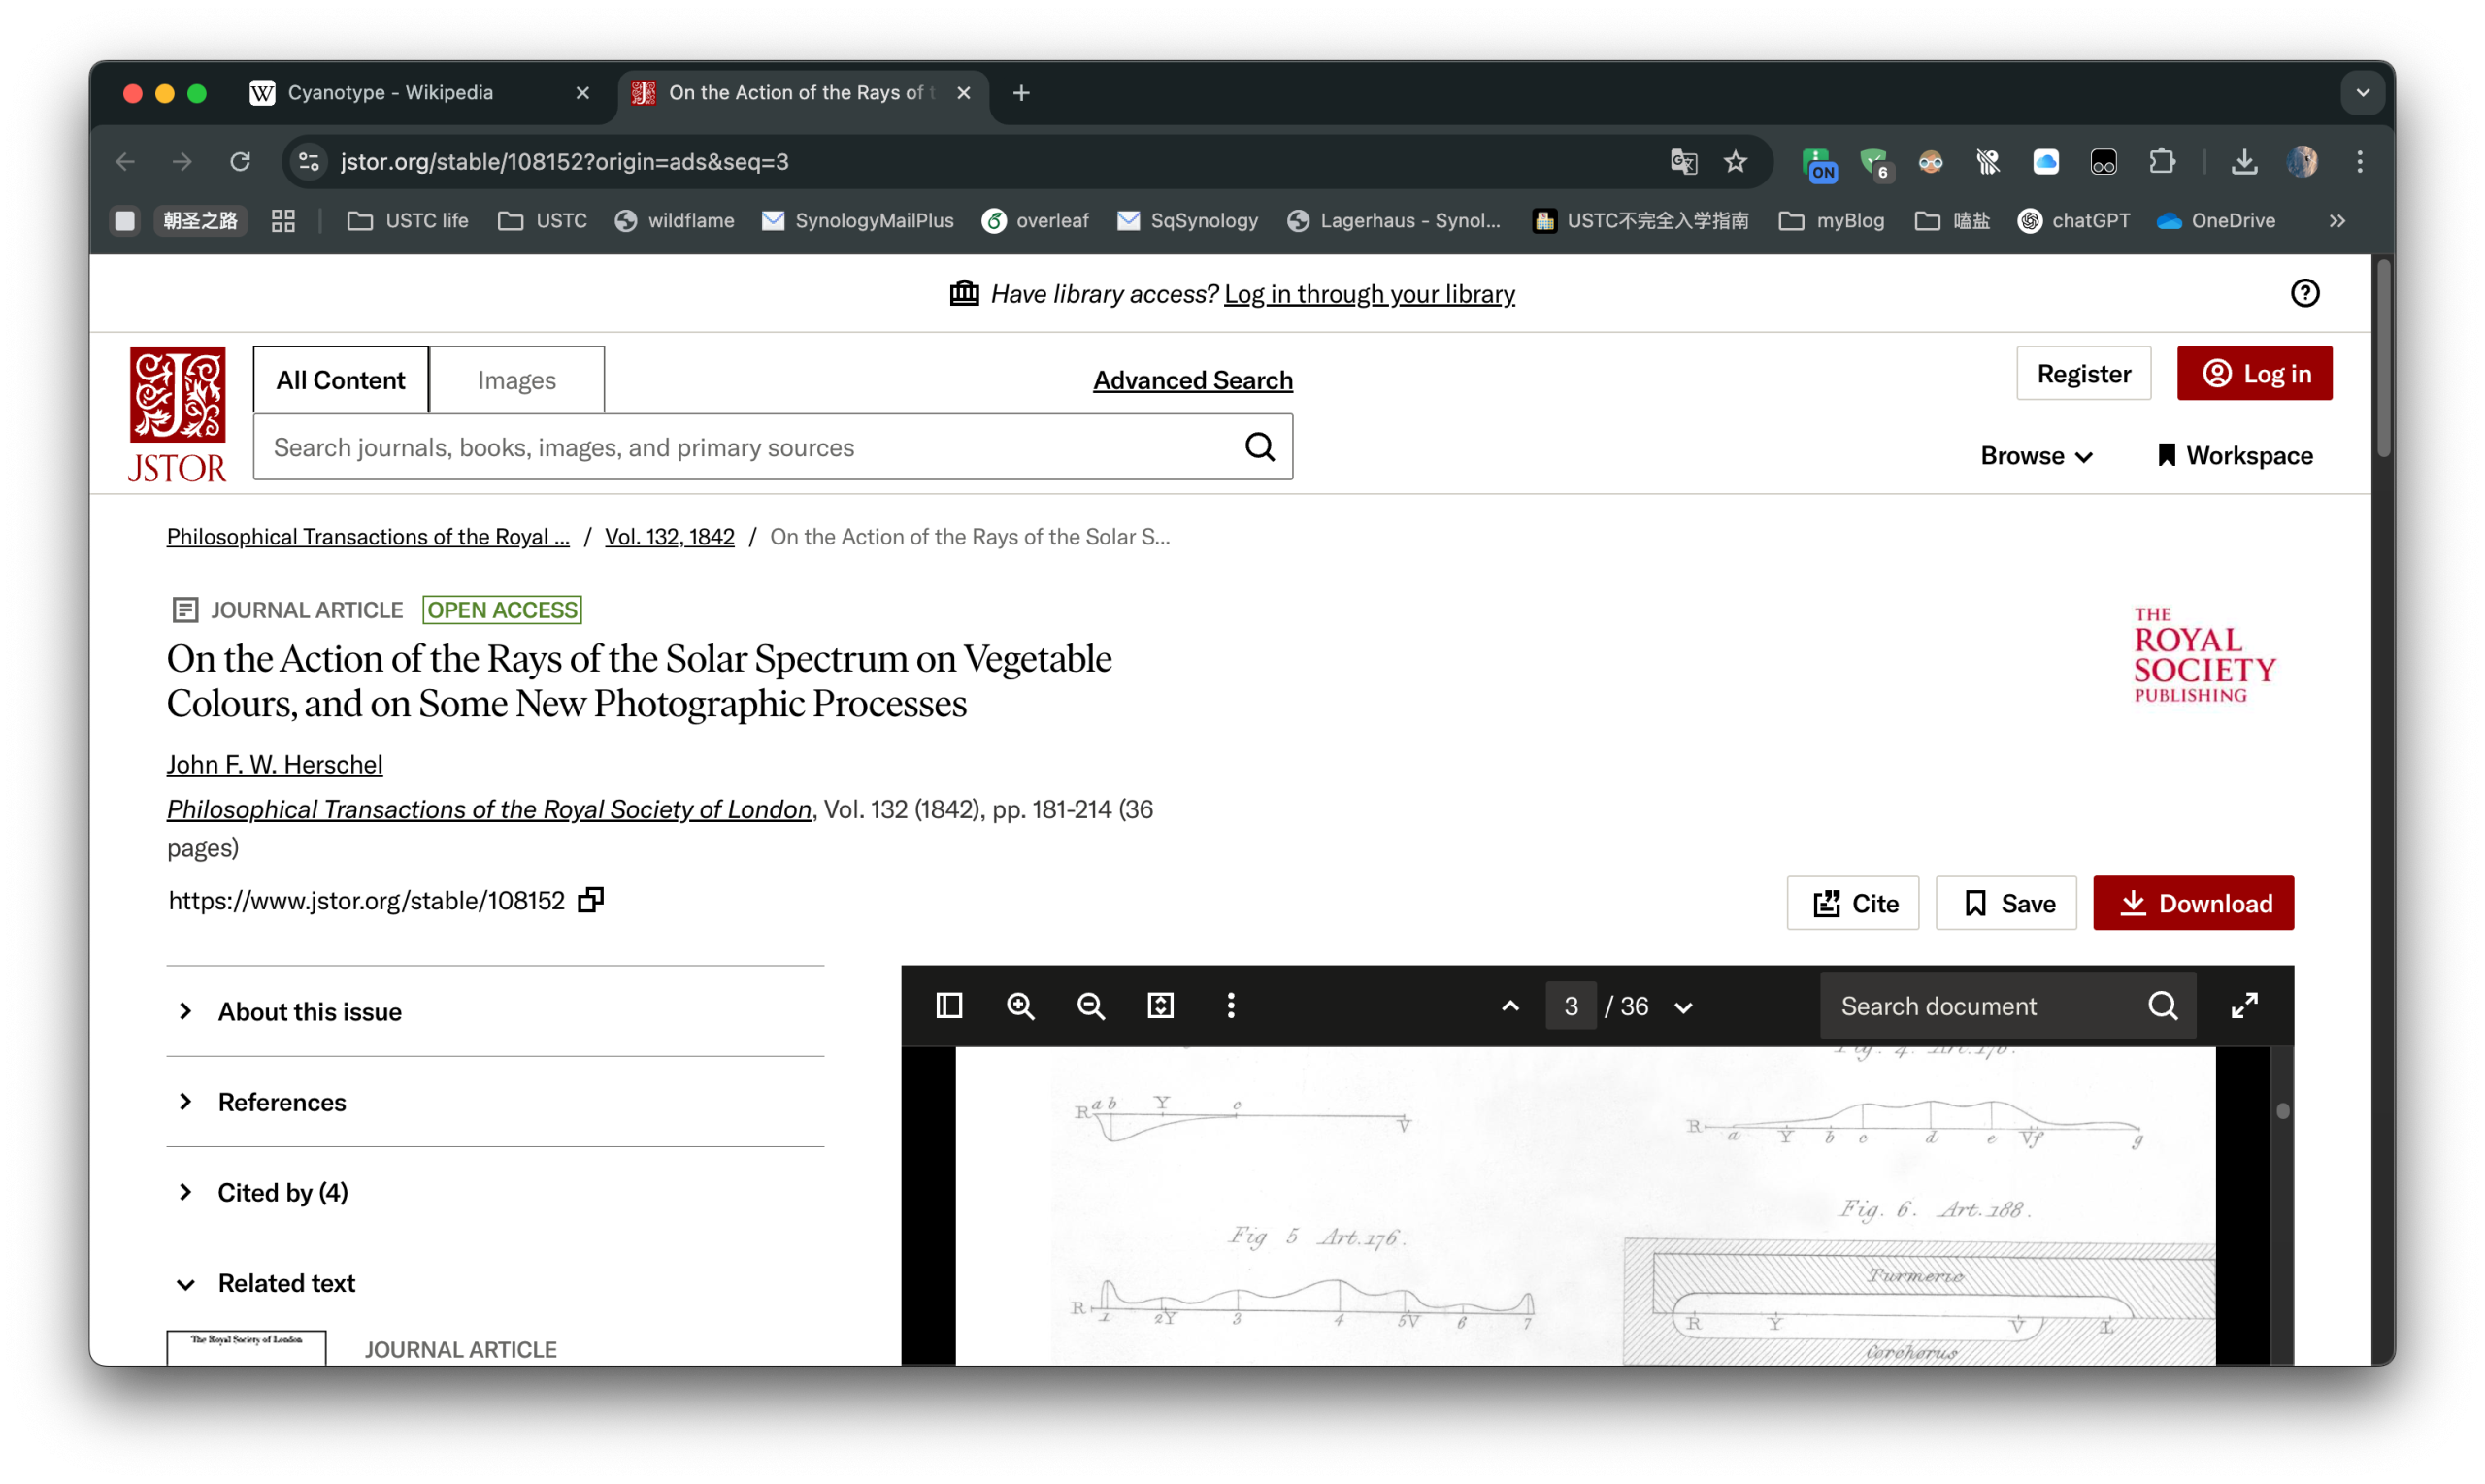The image size is (2485, 1484).
Task: Toggle the document viewer sidebar panel
Action: (949, 1005)
